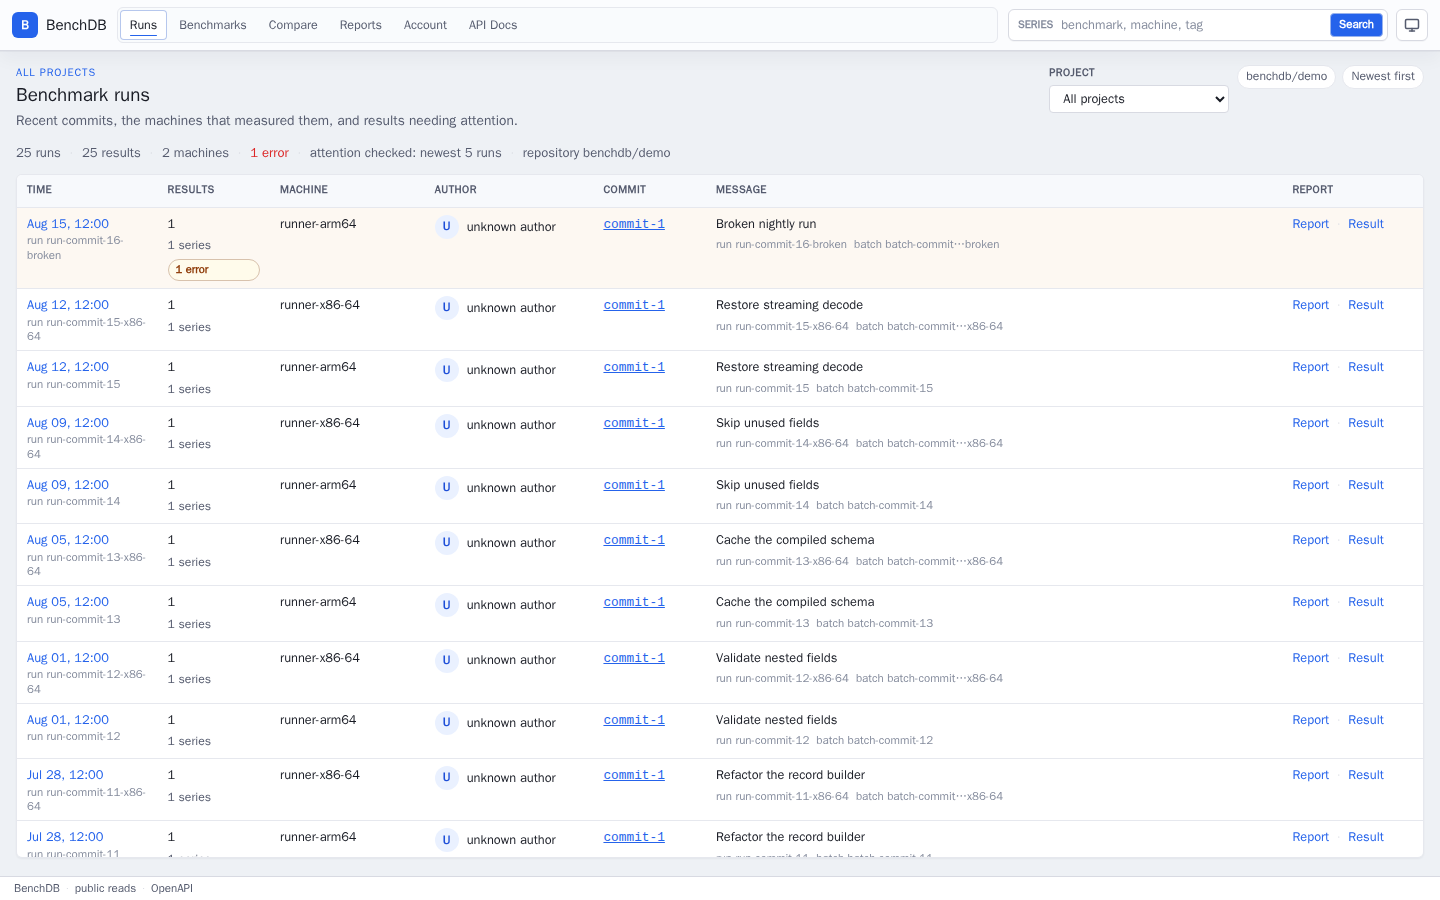Click the 2 machines summary text

(195, 153)
